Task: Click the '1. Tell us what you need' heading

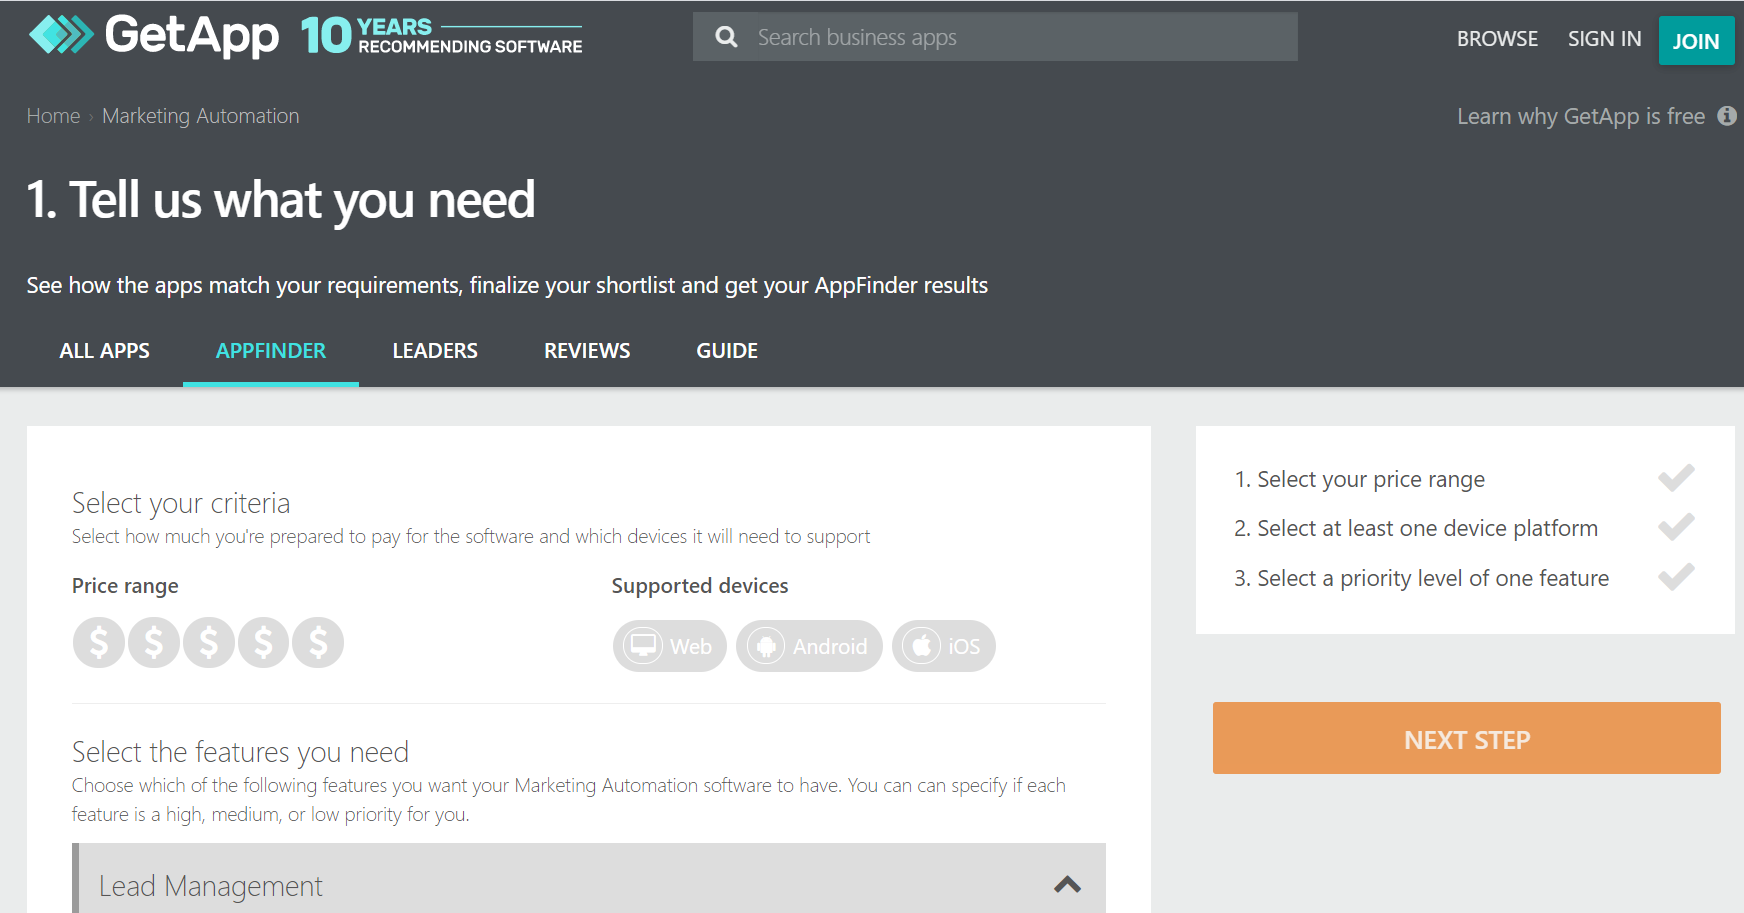Action: 281,200
